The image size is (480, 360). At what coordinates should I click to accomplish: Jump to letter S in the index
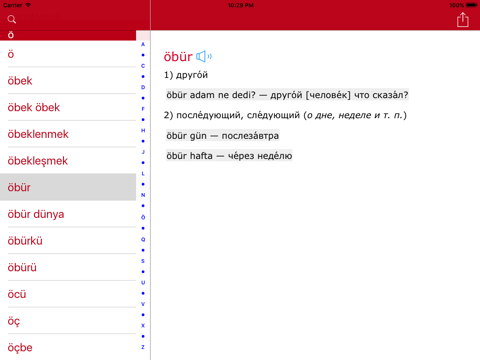point(143,261)
